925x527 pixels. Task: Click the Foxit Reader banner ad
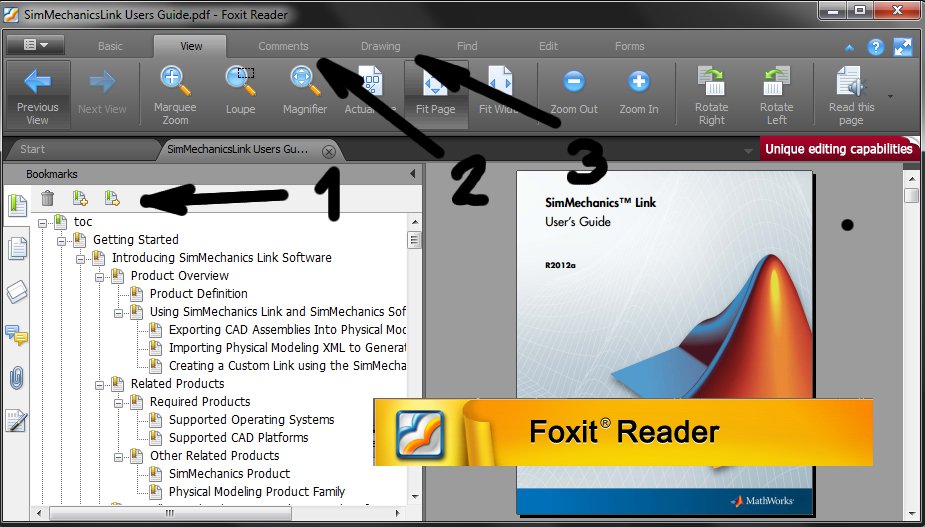point(623,432)
